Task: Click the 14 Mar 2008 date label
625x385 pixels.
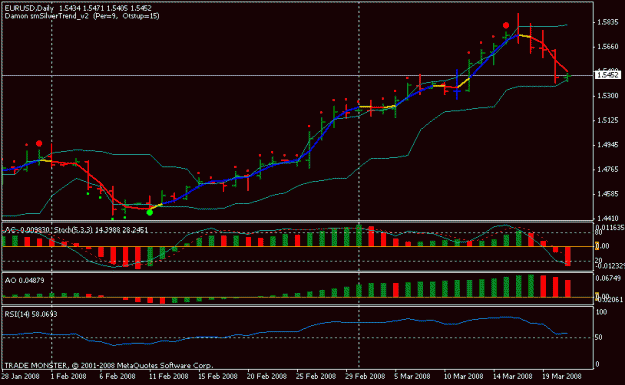Action: 512,376
